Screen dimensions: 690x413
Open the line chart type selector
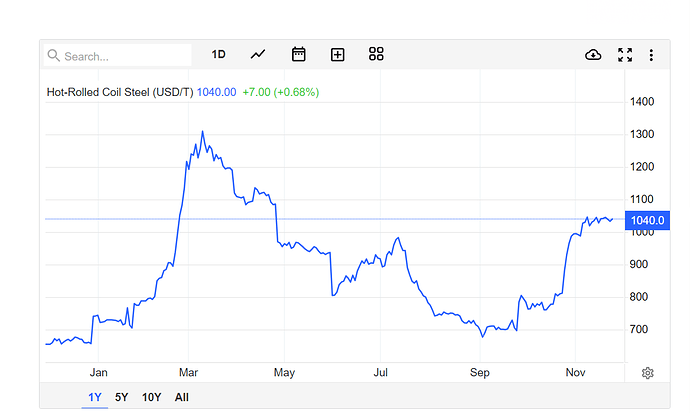coord(258,54)
